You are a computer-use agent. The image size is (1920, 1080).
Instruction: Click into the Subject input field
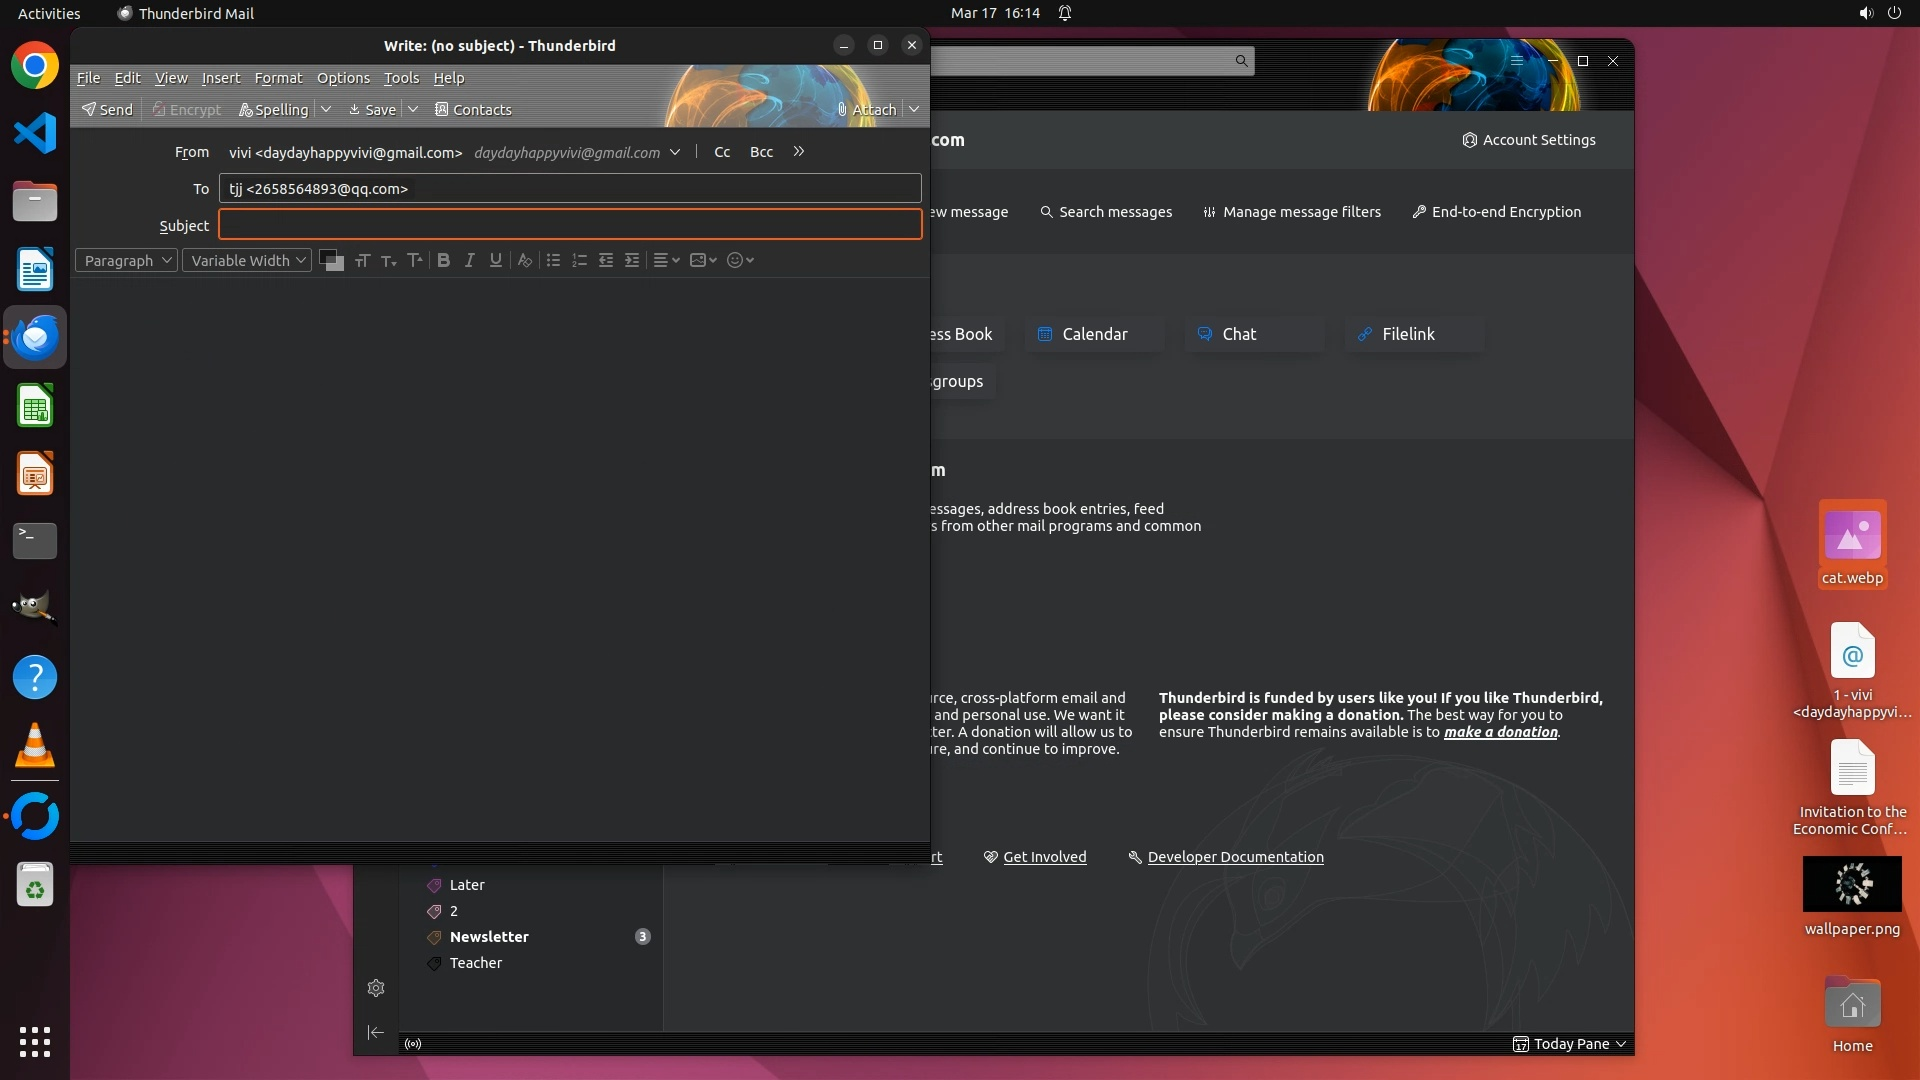point(570,225)
